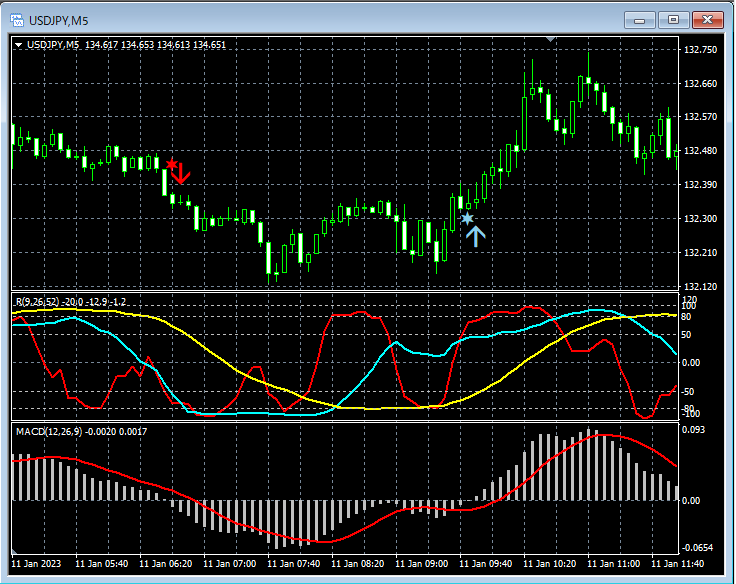Screen dimensions: 736x584
Task: Click the blue star buy signal
Action: click(x=467, y=218)
